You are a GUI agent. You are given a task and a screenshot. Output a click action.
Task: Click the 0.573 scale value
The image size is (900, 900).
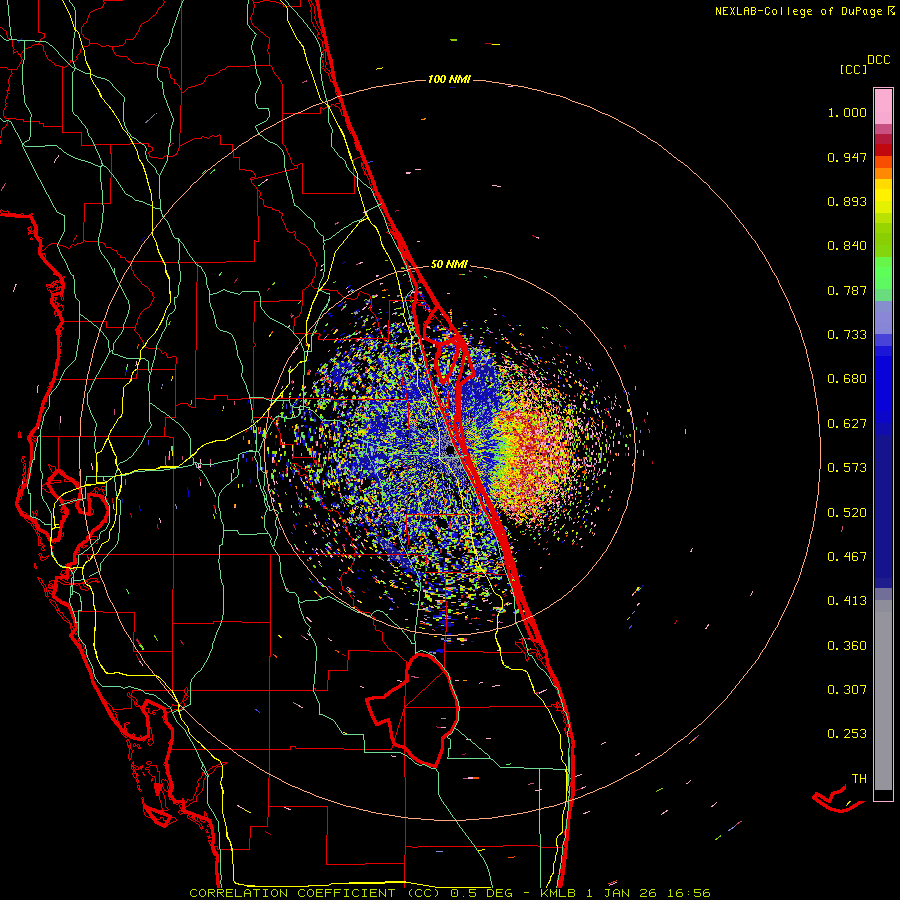(847, 468)
